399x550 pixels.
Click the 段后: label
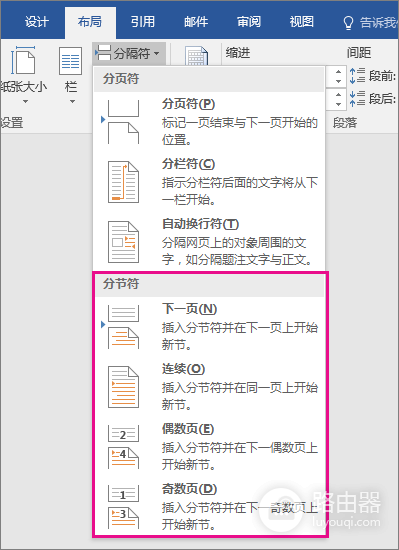[383, 99]
